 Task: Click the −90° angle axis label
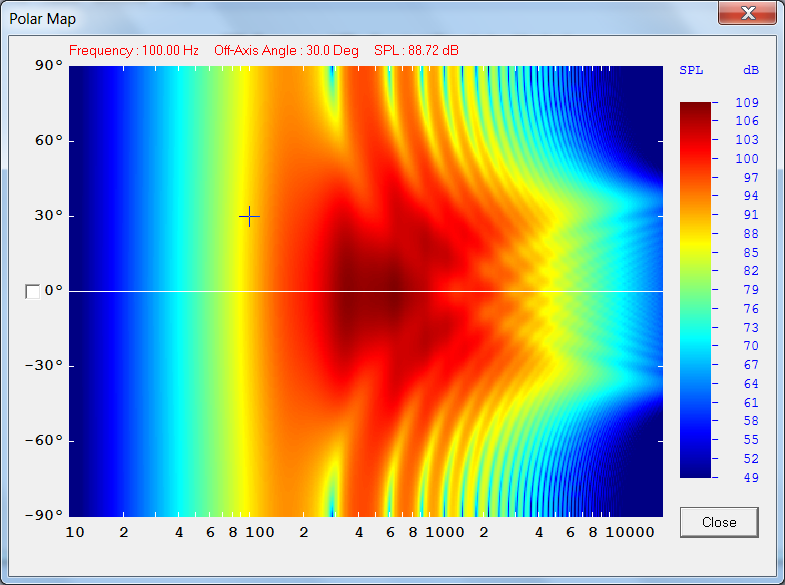point(44,515)
